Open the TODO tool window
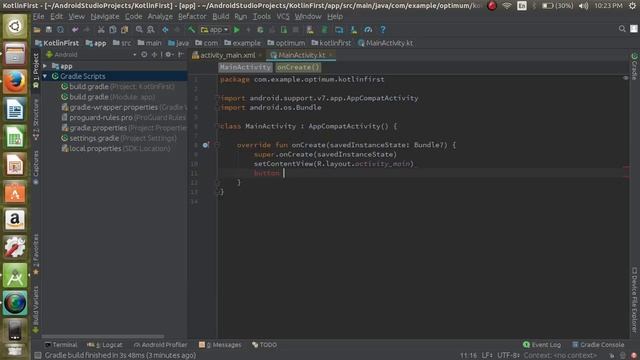 [x=264, y=345]
